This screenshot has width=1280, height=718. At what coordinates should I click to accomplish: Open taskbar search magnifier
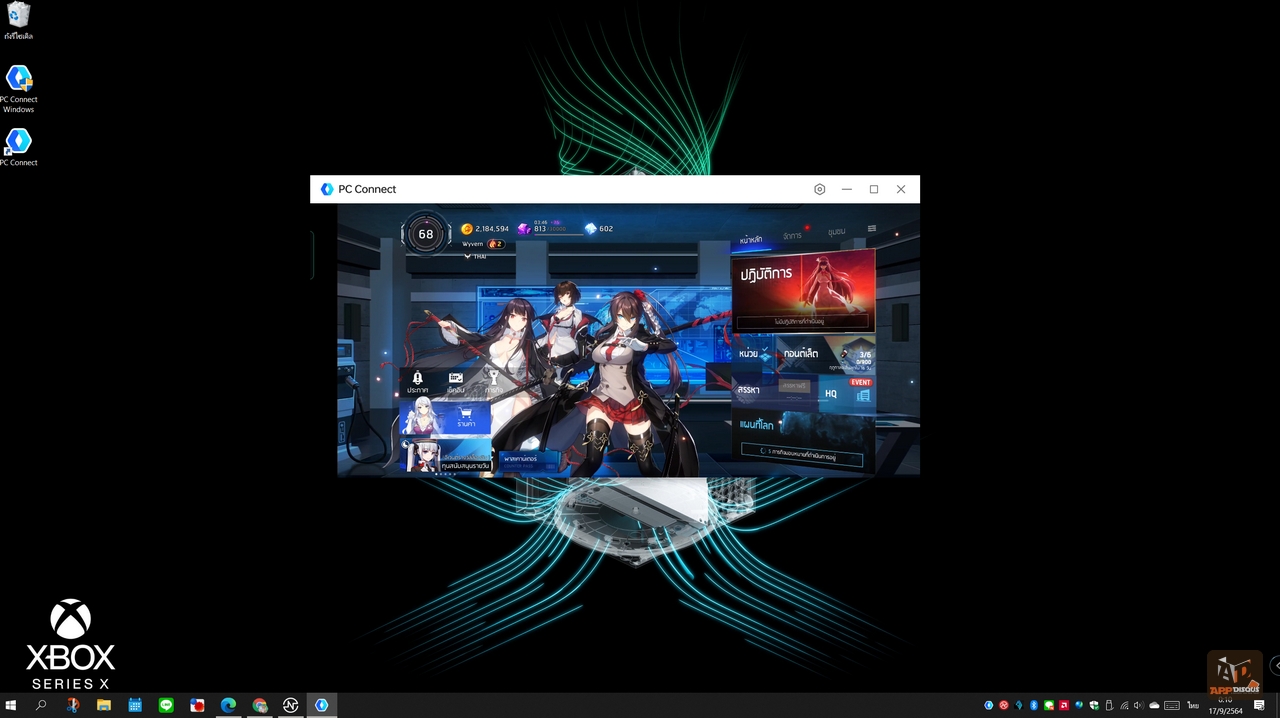pyautogui.click(x=41, y=705)
